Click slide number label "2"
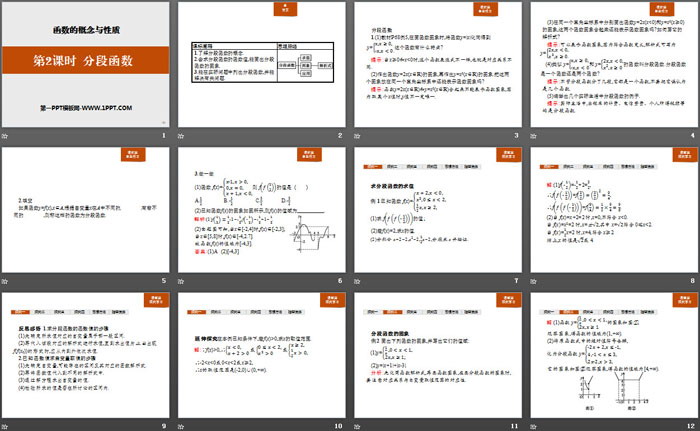This screenshot has width=700, height=431. click(340, 135)
